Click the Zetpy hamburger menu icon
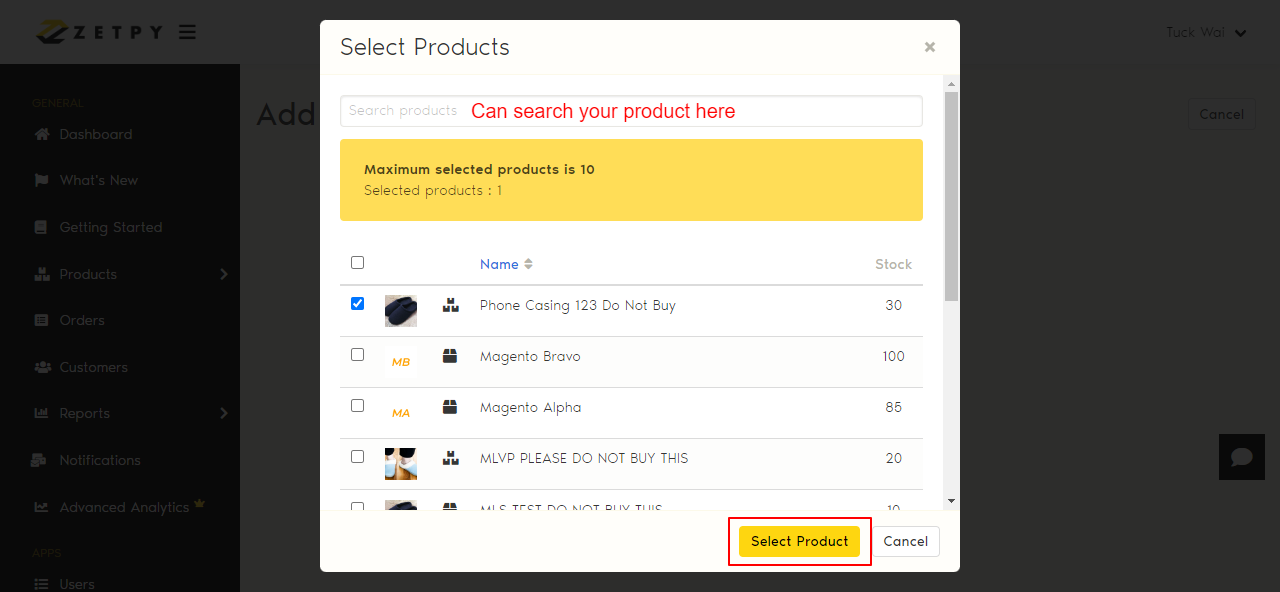This screenshot has width=1280, height=592. coord(187,32)
